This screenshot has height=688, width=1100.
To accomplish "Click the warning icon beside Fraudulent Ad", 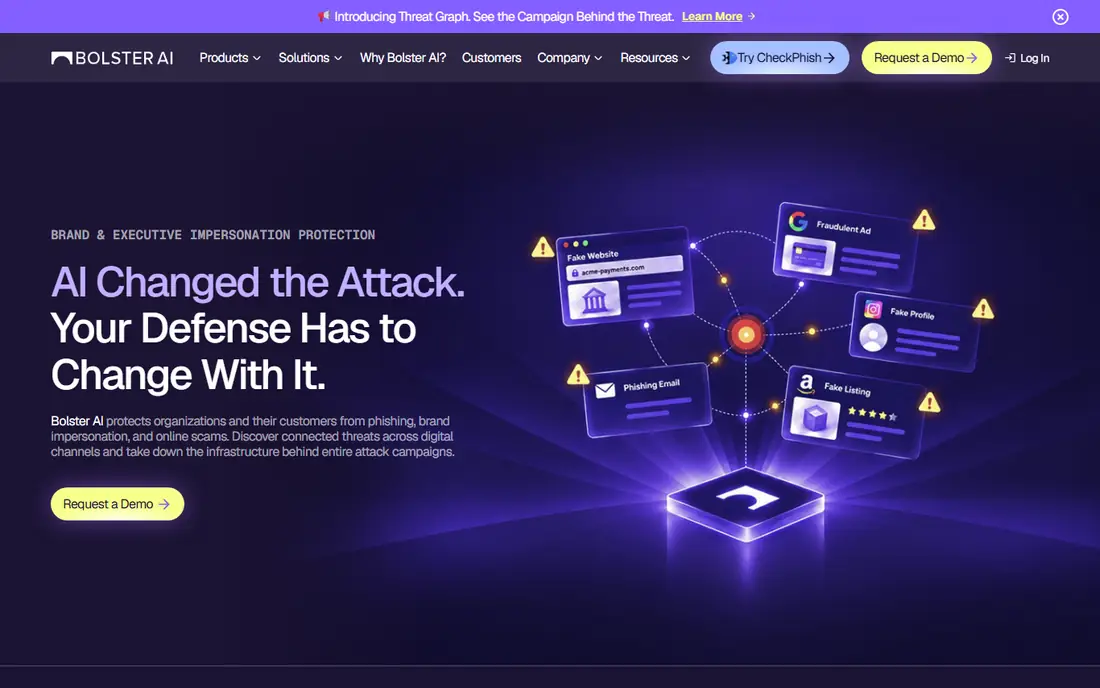I will click(x=924, y=220).
